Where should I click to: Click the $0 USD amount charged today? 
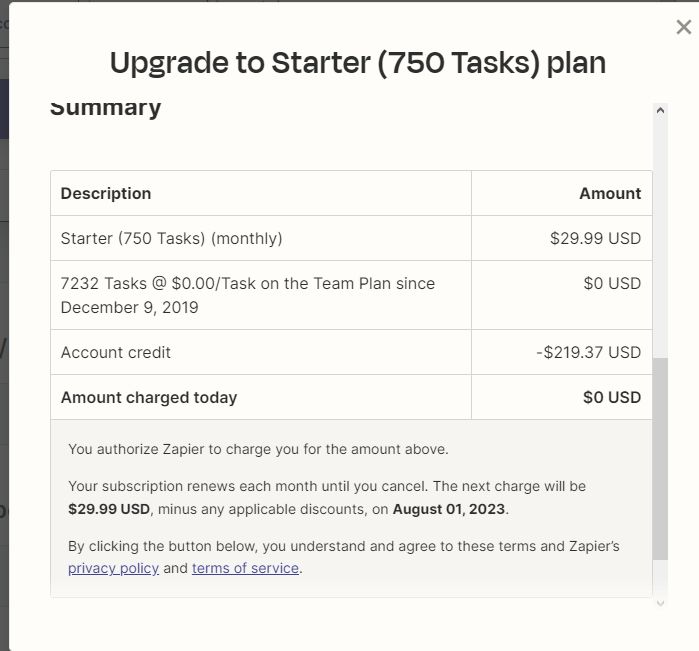(x=612, y=397)
